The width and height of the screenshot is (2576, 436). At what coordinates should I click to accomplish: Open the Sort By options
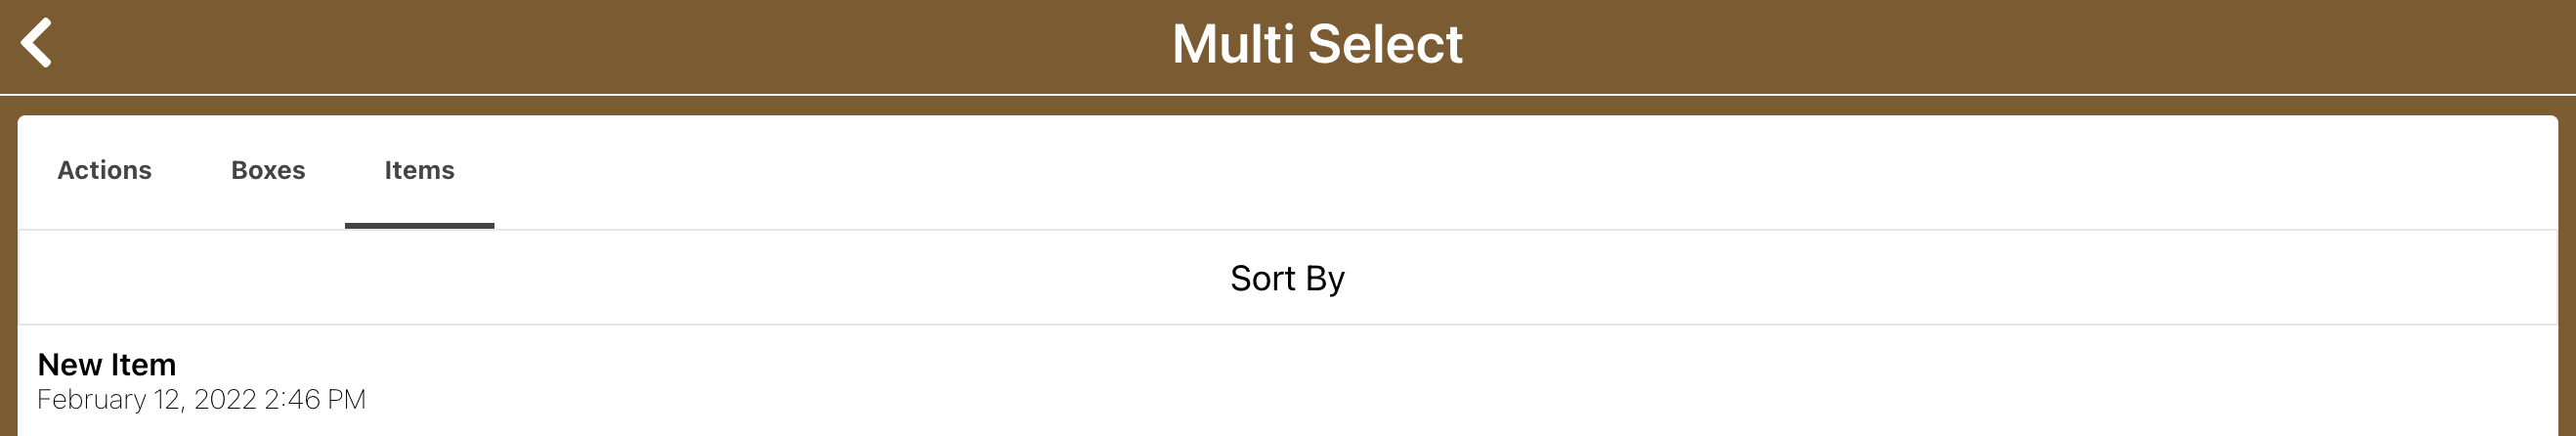1287,278
